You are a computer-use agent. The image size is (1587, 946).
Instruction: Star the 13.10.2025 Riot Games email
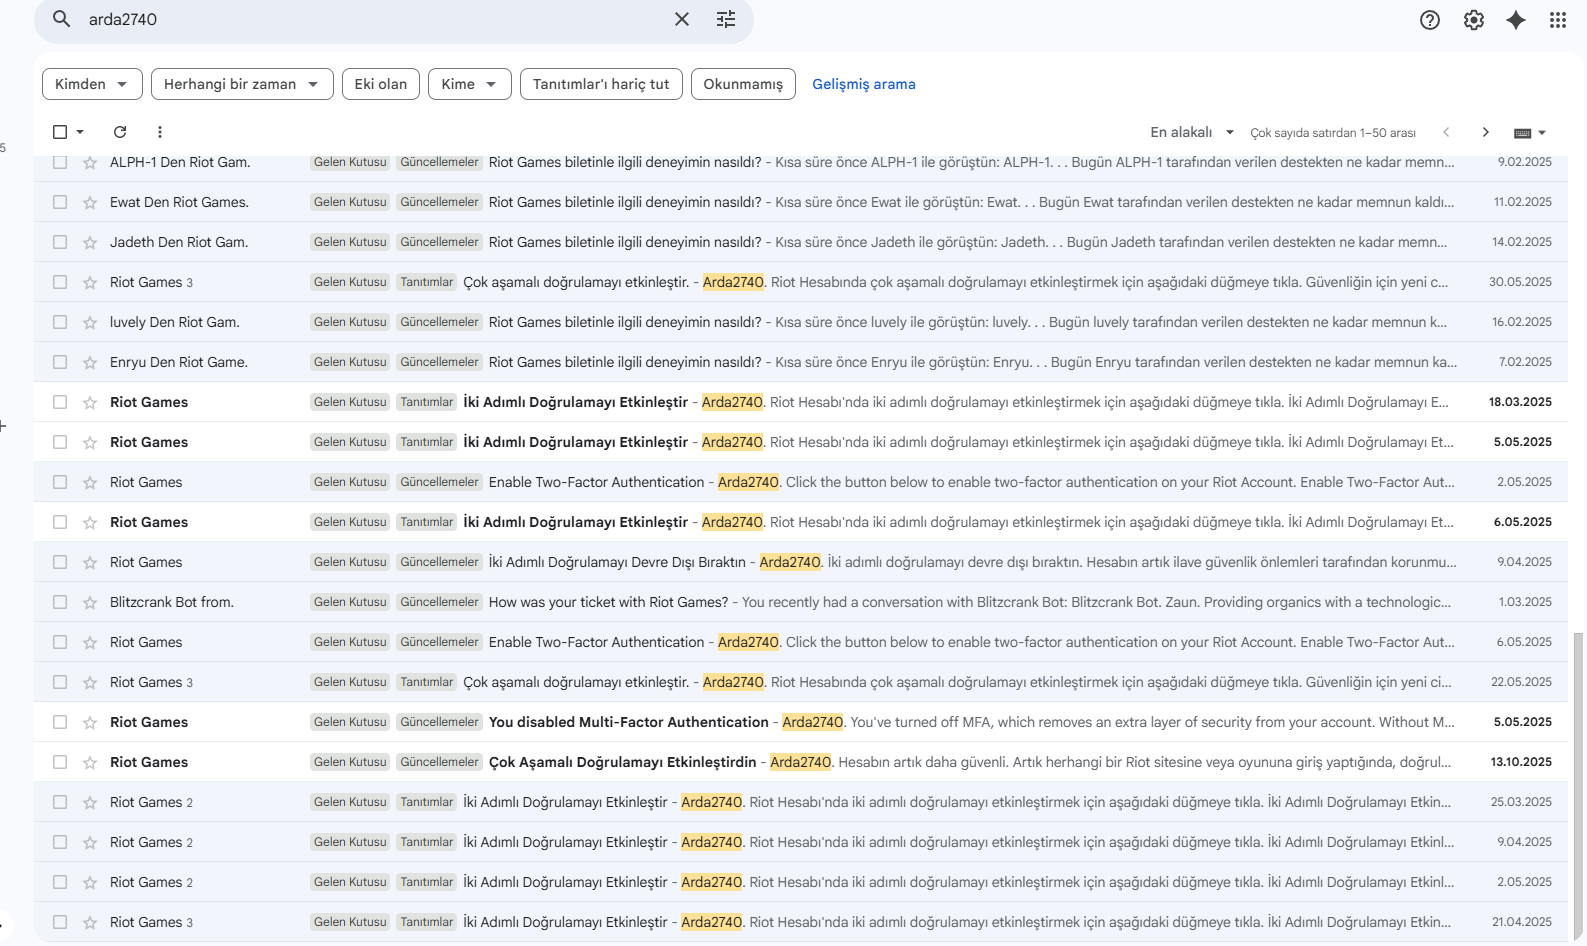coord(90,762)
